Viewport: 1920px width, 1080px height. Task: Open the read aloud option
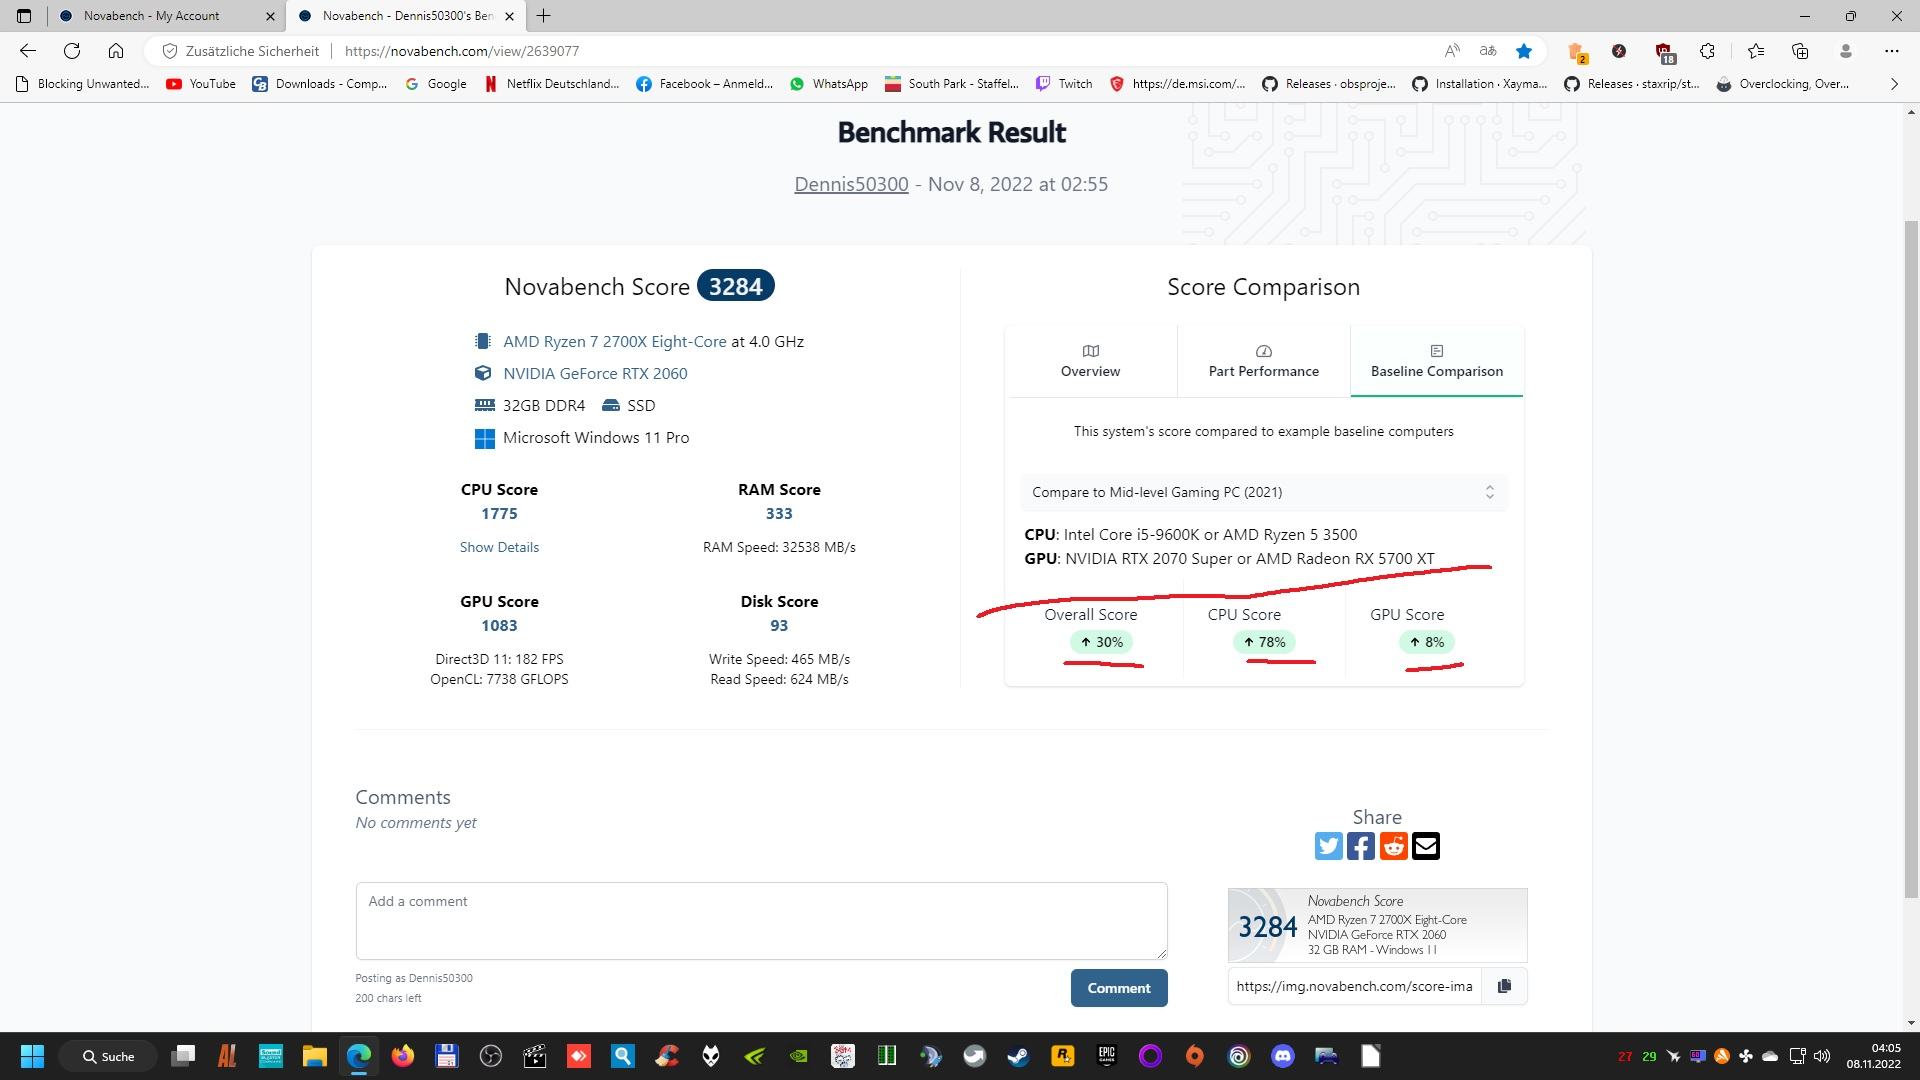coord(1452,51)
